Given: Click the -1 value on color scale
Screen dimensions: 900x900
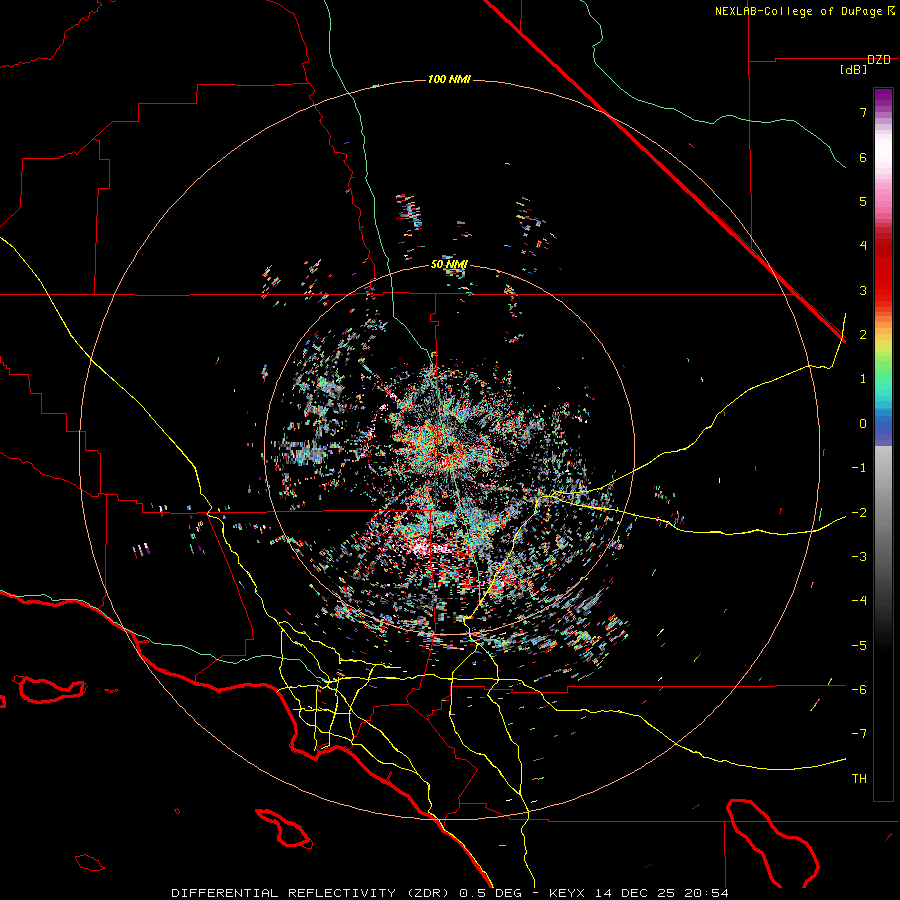Looking at the screenshot, I should pyautogui.click(x=859, y=468).
